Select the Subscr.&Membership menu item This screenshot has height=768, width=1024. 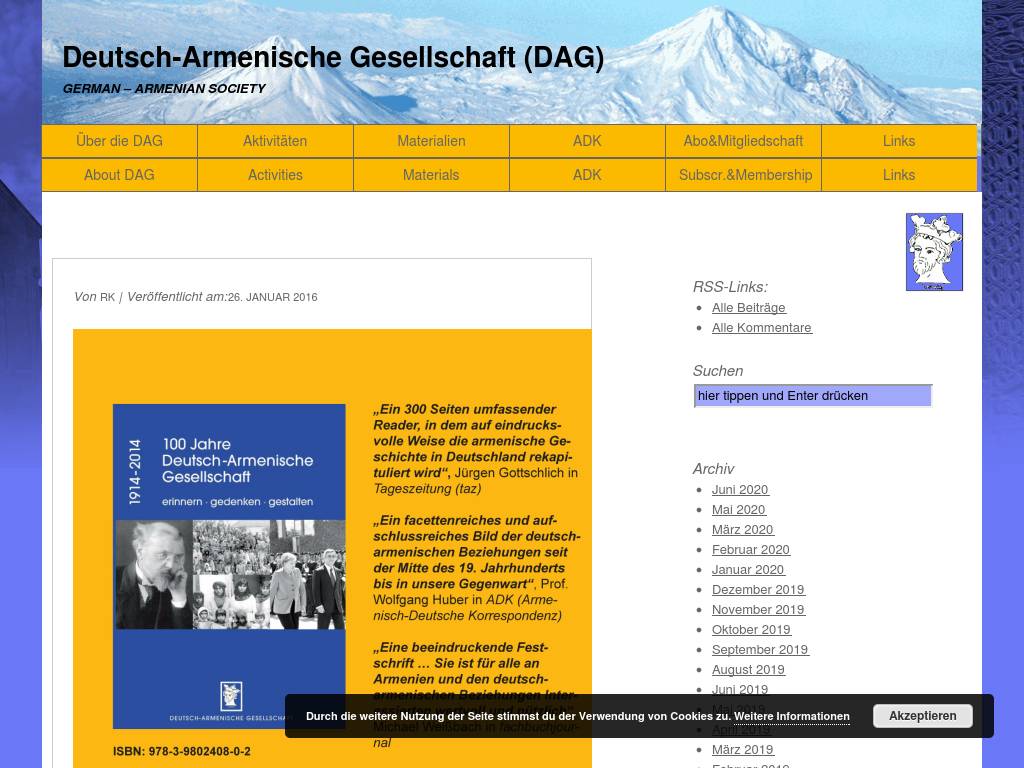point(745,175)
